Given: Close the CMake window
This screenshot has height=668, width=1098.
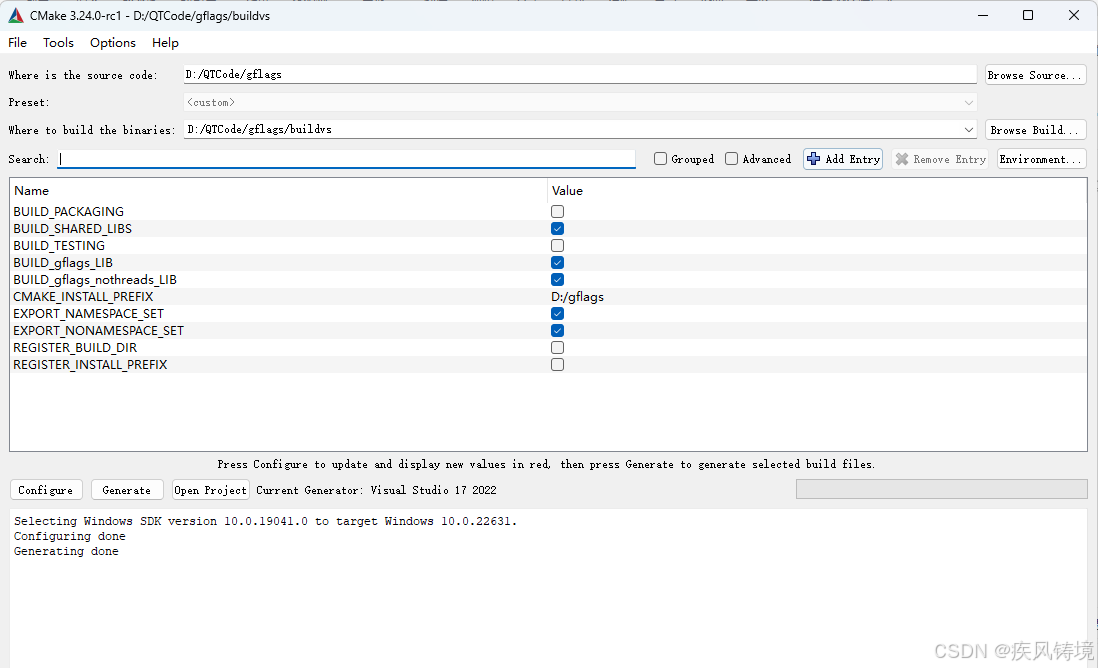Looking at the screenshot, I should point(1073,15).
